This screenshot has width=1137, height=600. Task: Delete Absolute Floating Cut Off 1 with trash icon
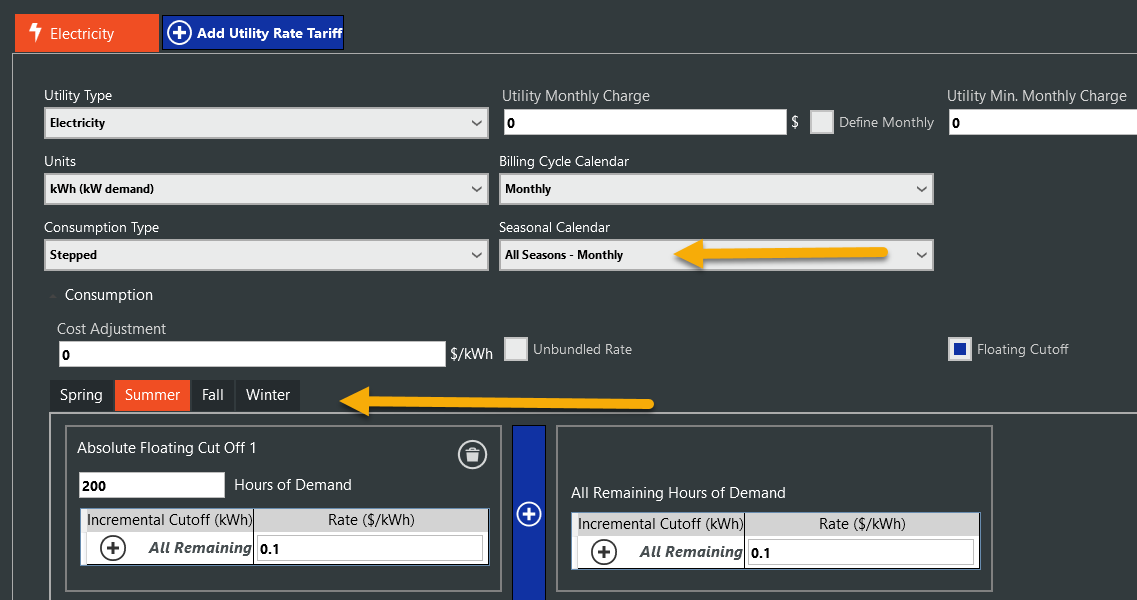click(x=472, y=455)
